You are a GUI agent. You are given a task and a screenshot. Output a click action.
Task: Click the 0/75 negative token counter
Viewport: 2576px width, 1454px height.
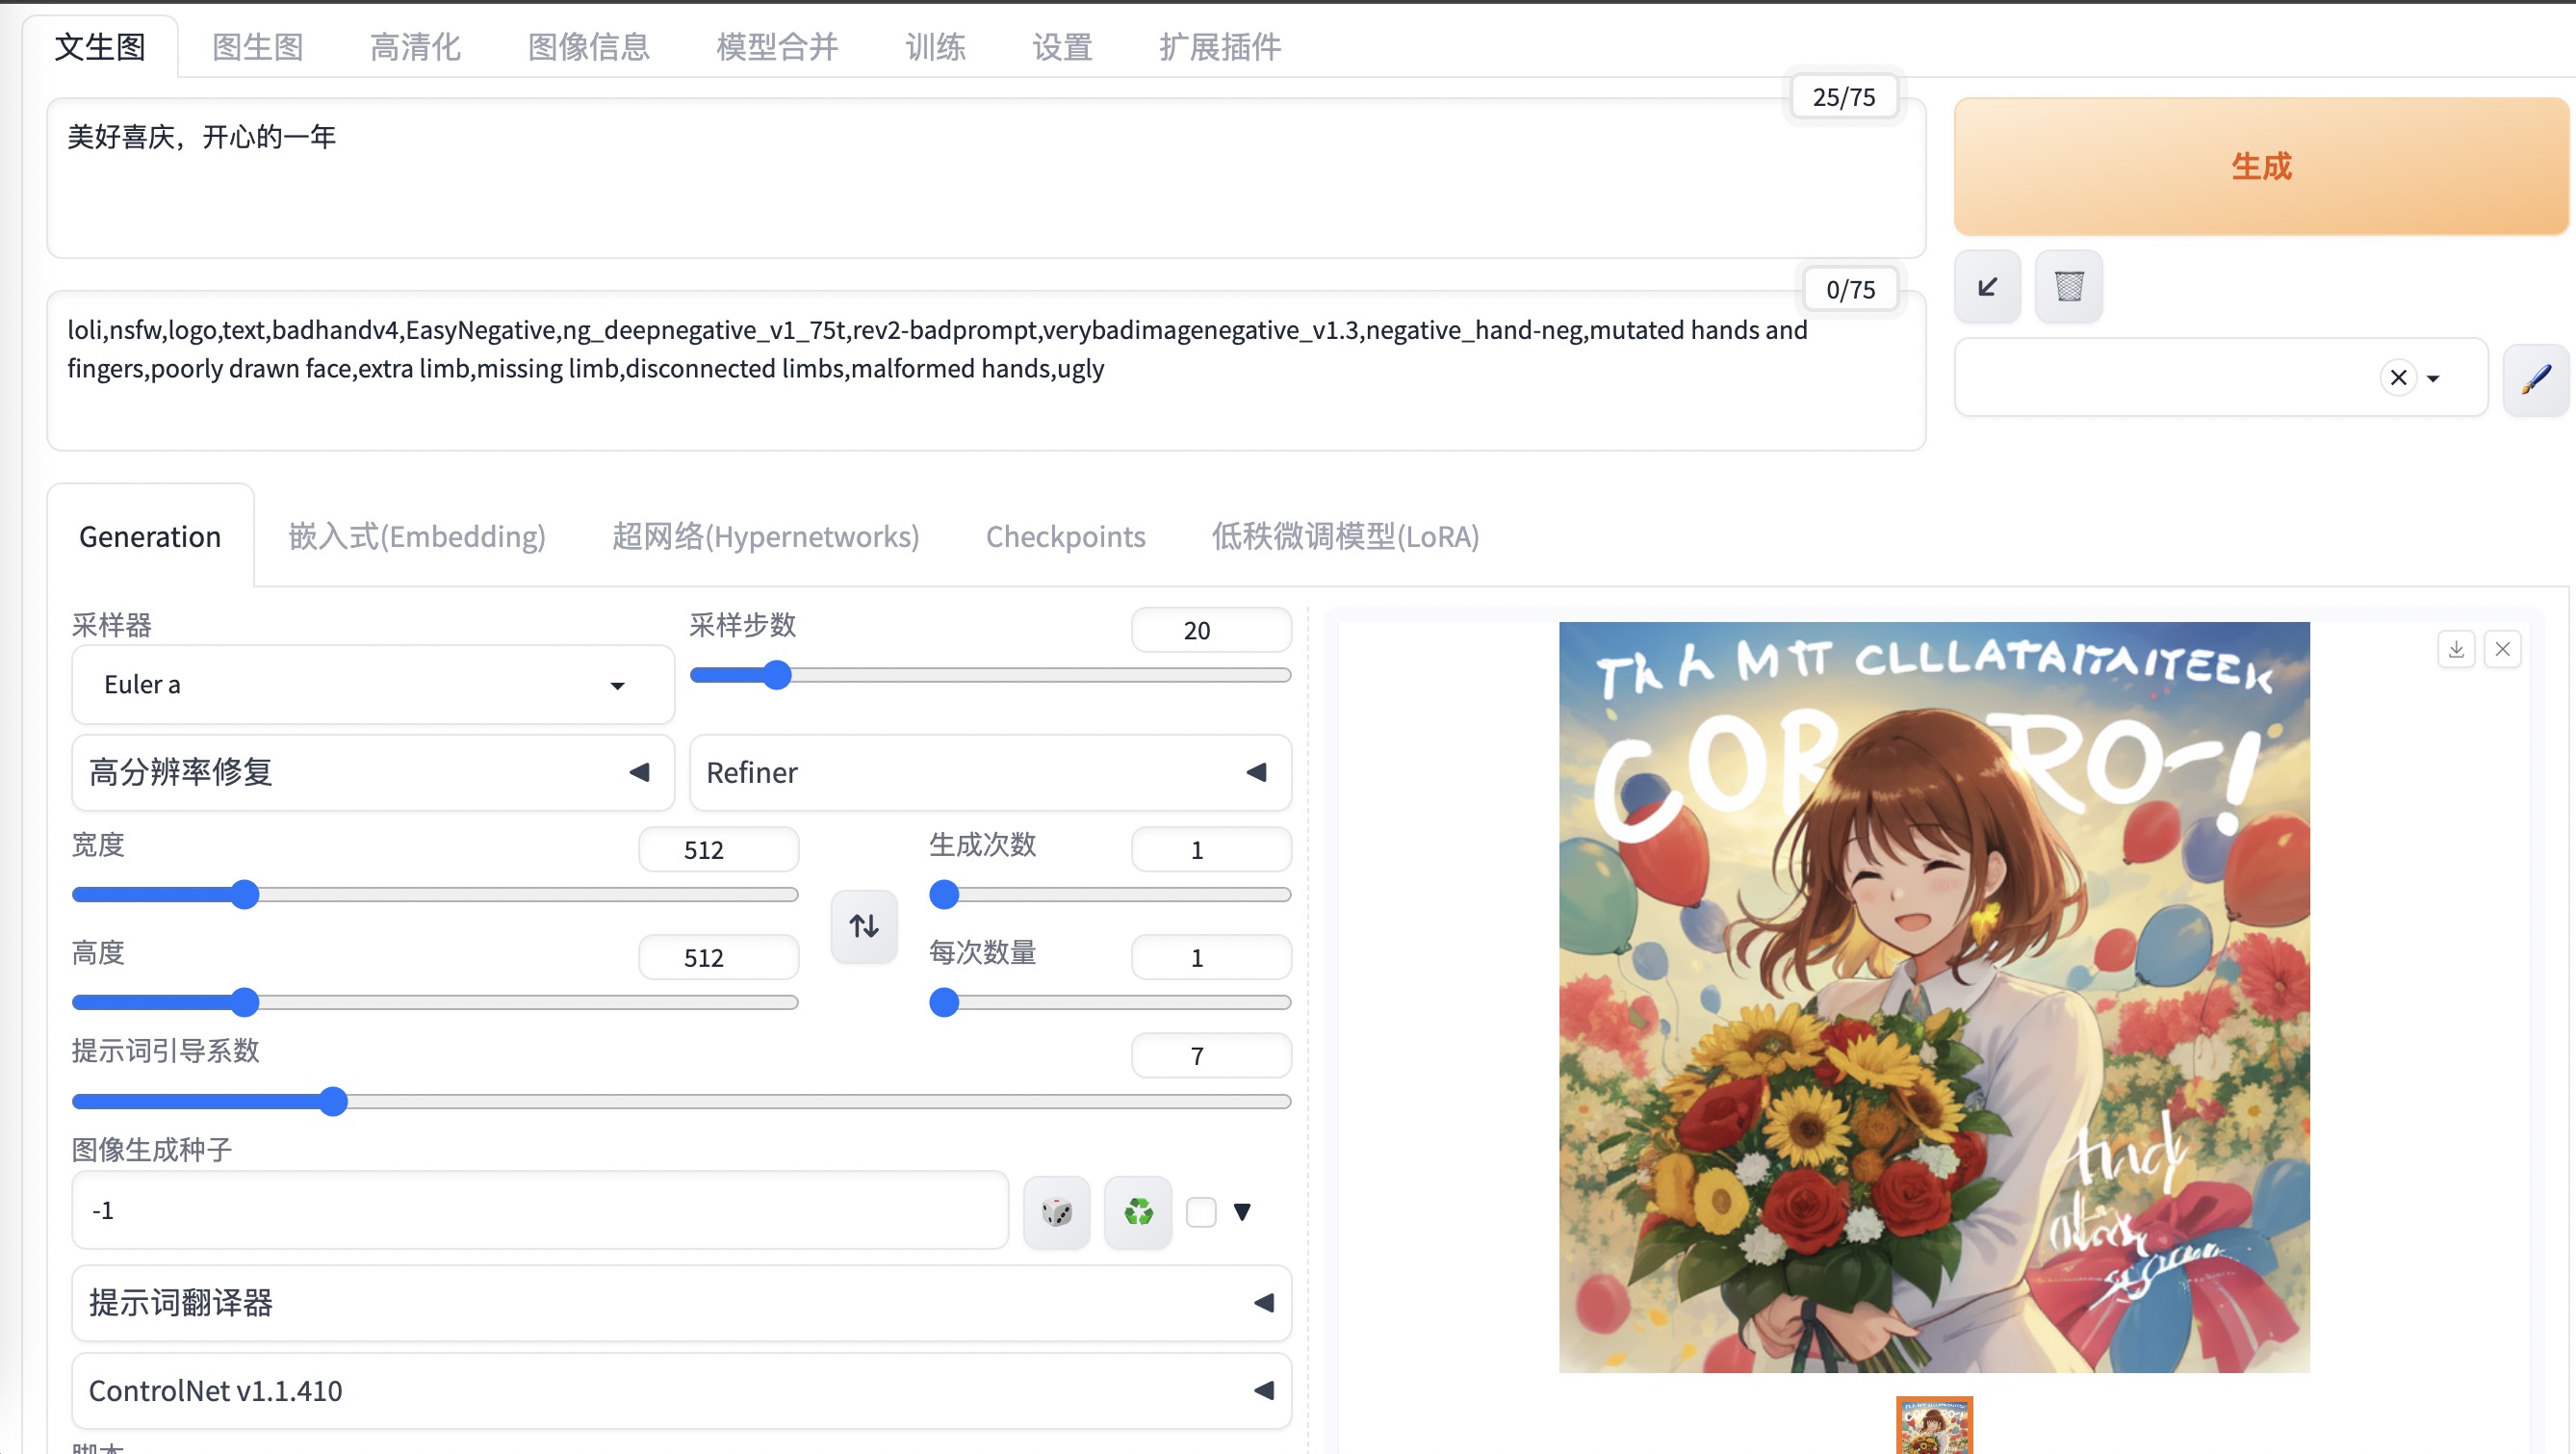point(1850,289)
